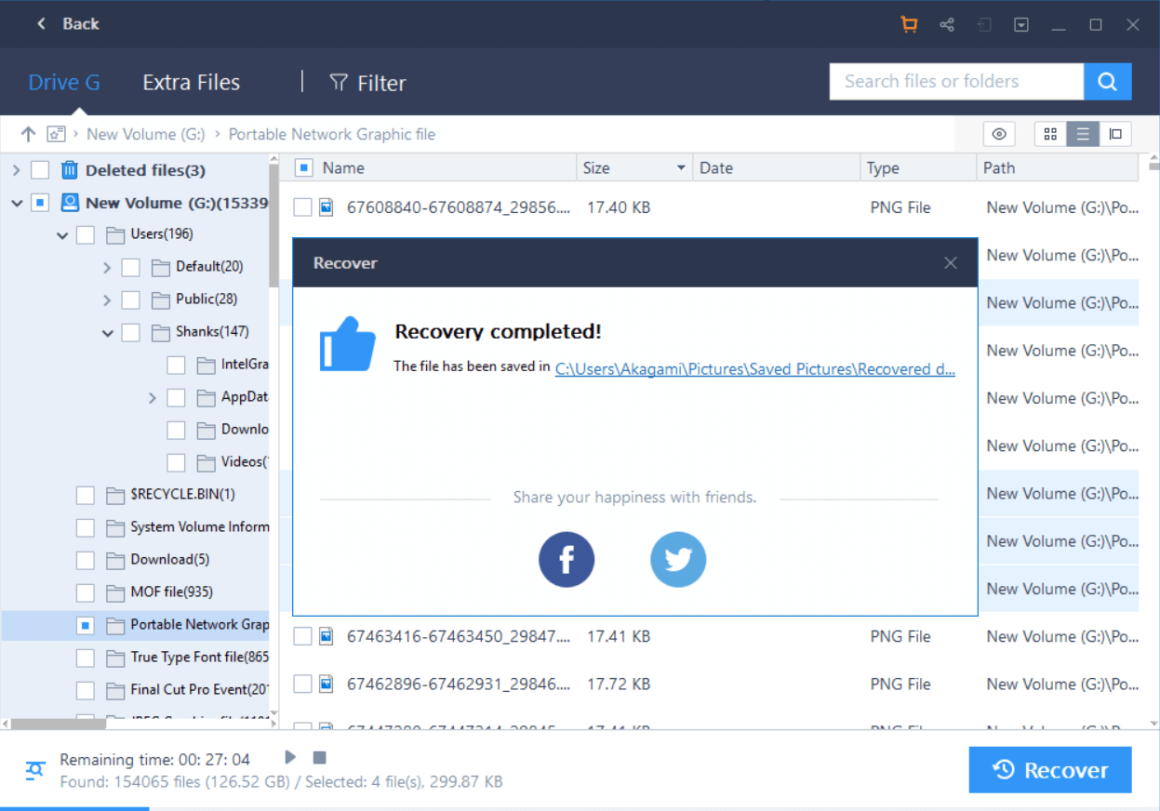
Task: Open the Size column sort dropdown
Action: pyautogui.click(x=681, y=168)
